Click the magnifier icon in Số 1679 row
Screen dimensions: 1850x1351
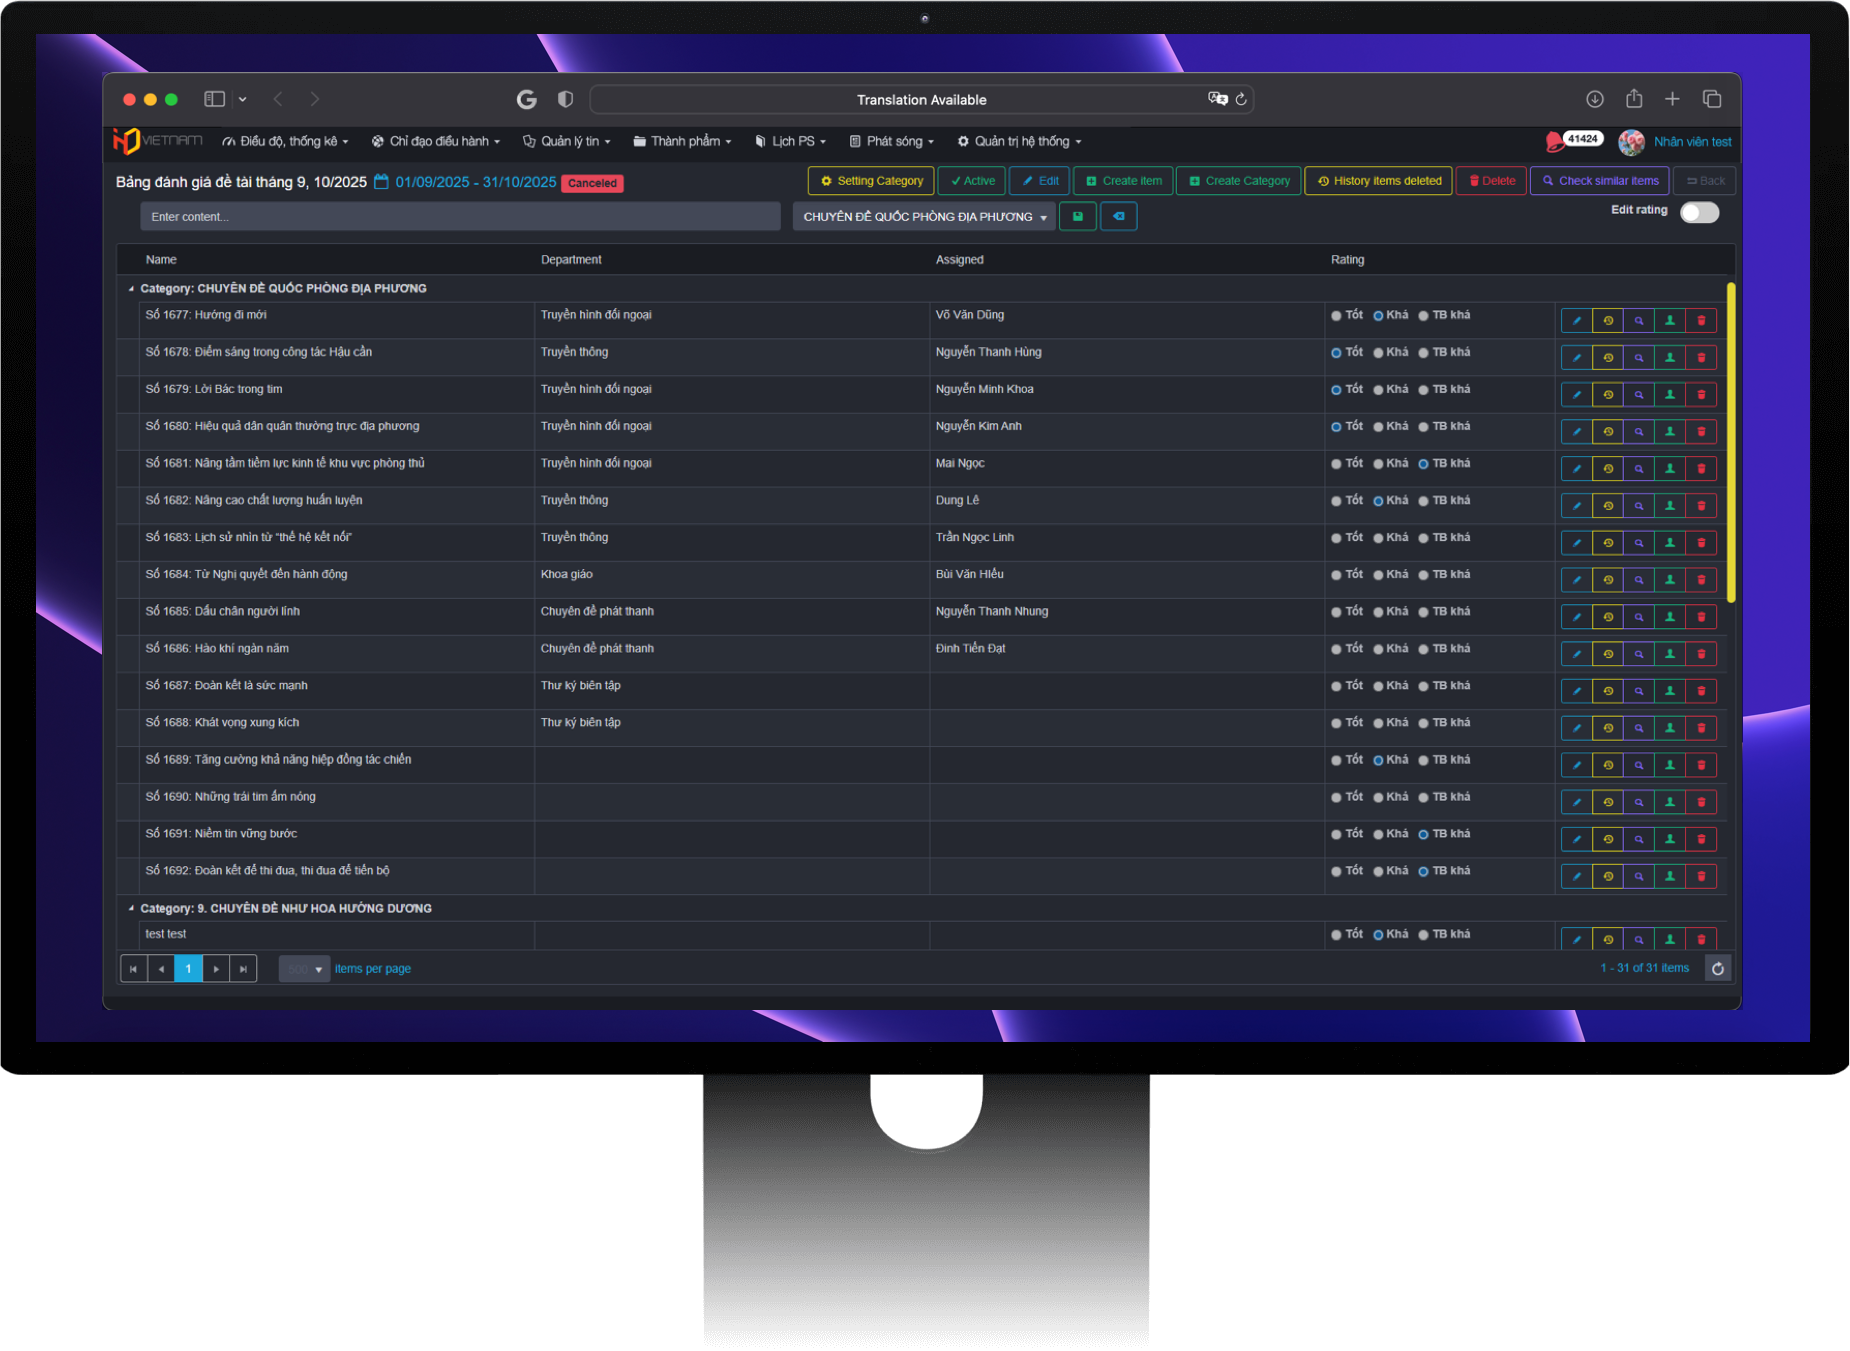[1638, 395]
